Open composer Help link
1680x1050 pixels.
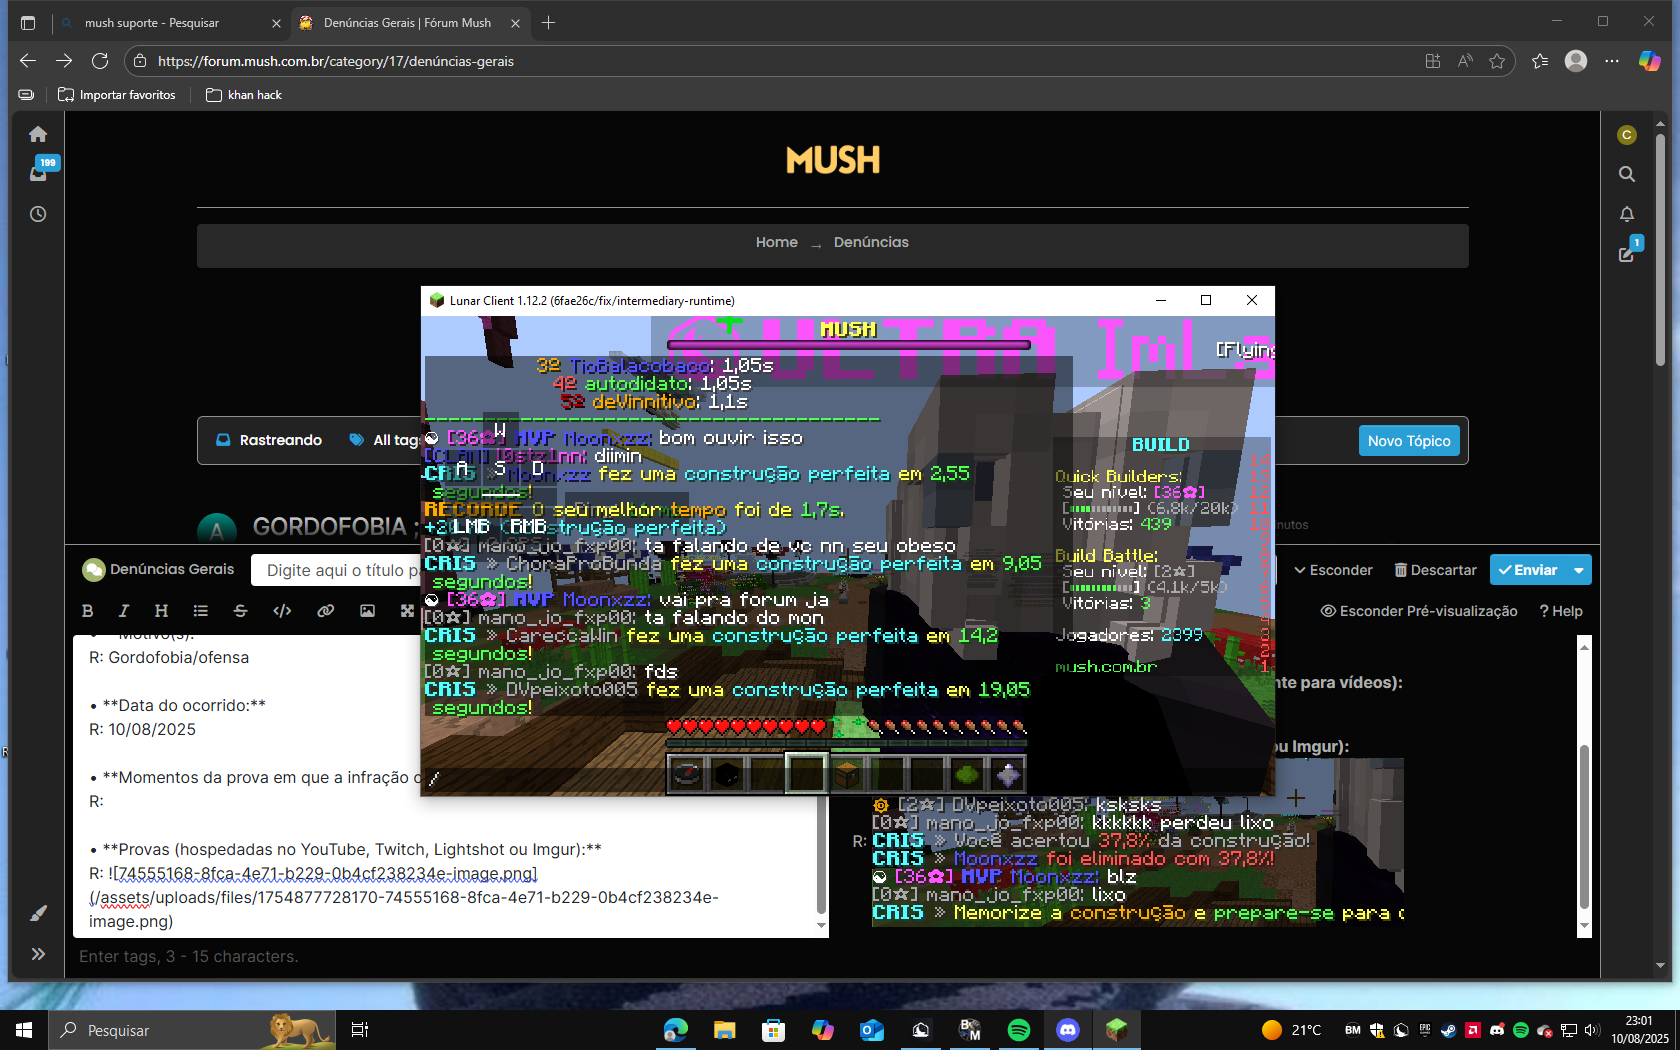tap(1561, 611)
